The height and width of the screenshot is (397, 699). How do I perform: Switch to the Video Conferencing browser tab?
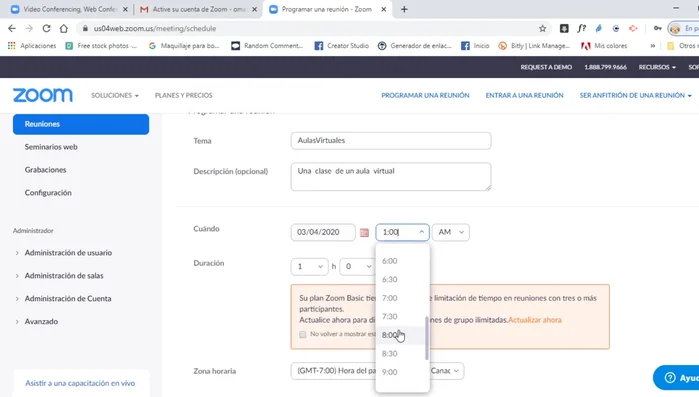pos(69,9)
